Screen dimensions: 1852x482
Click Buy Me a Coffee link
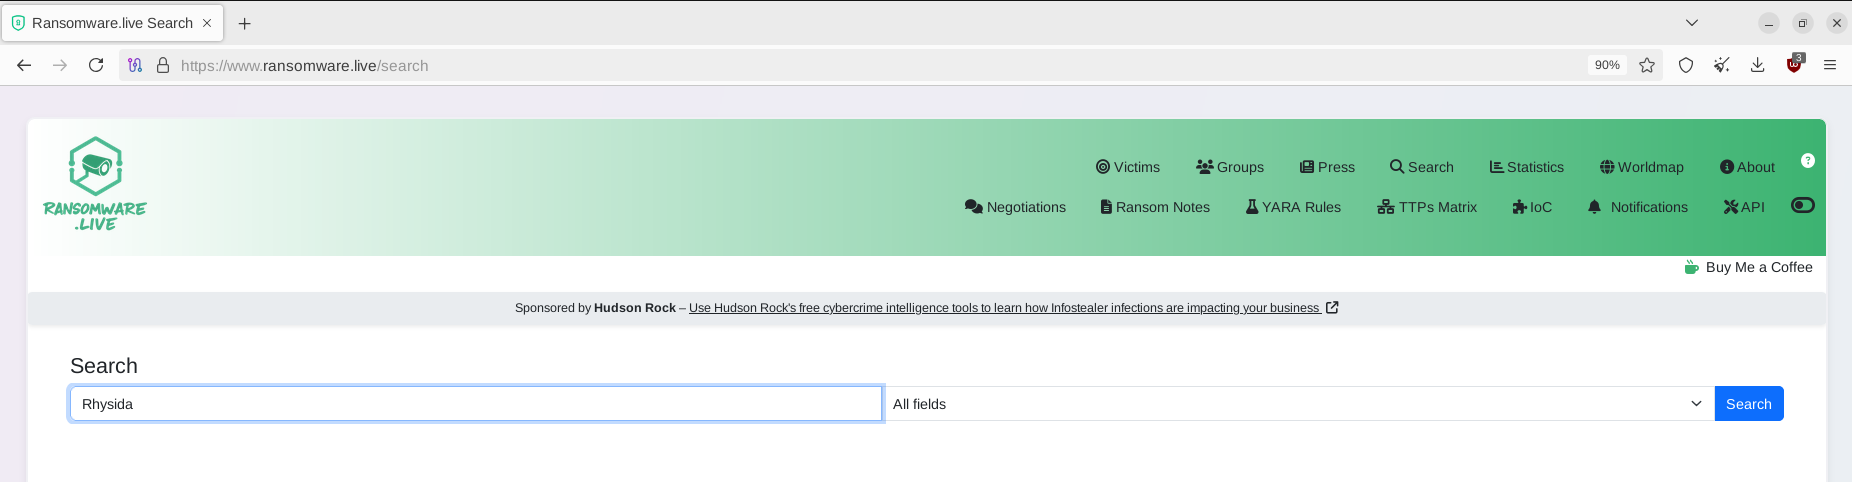[1749, 267]
